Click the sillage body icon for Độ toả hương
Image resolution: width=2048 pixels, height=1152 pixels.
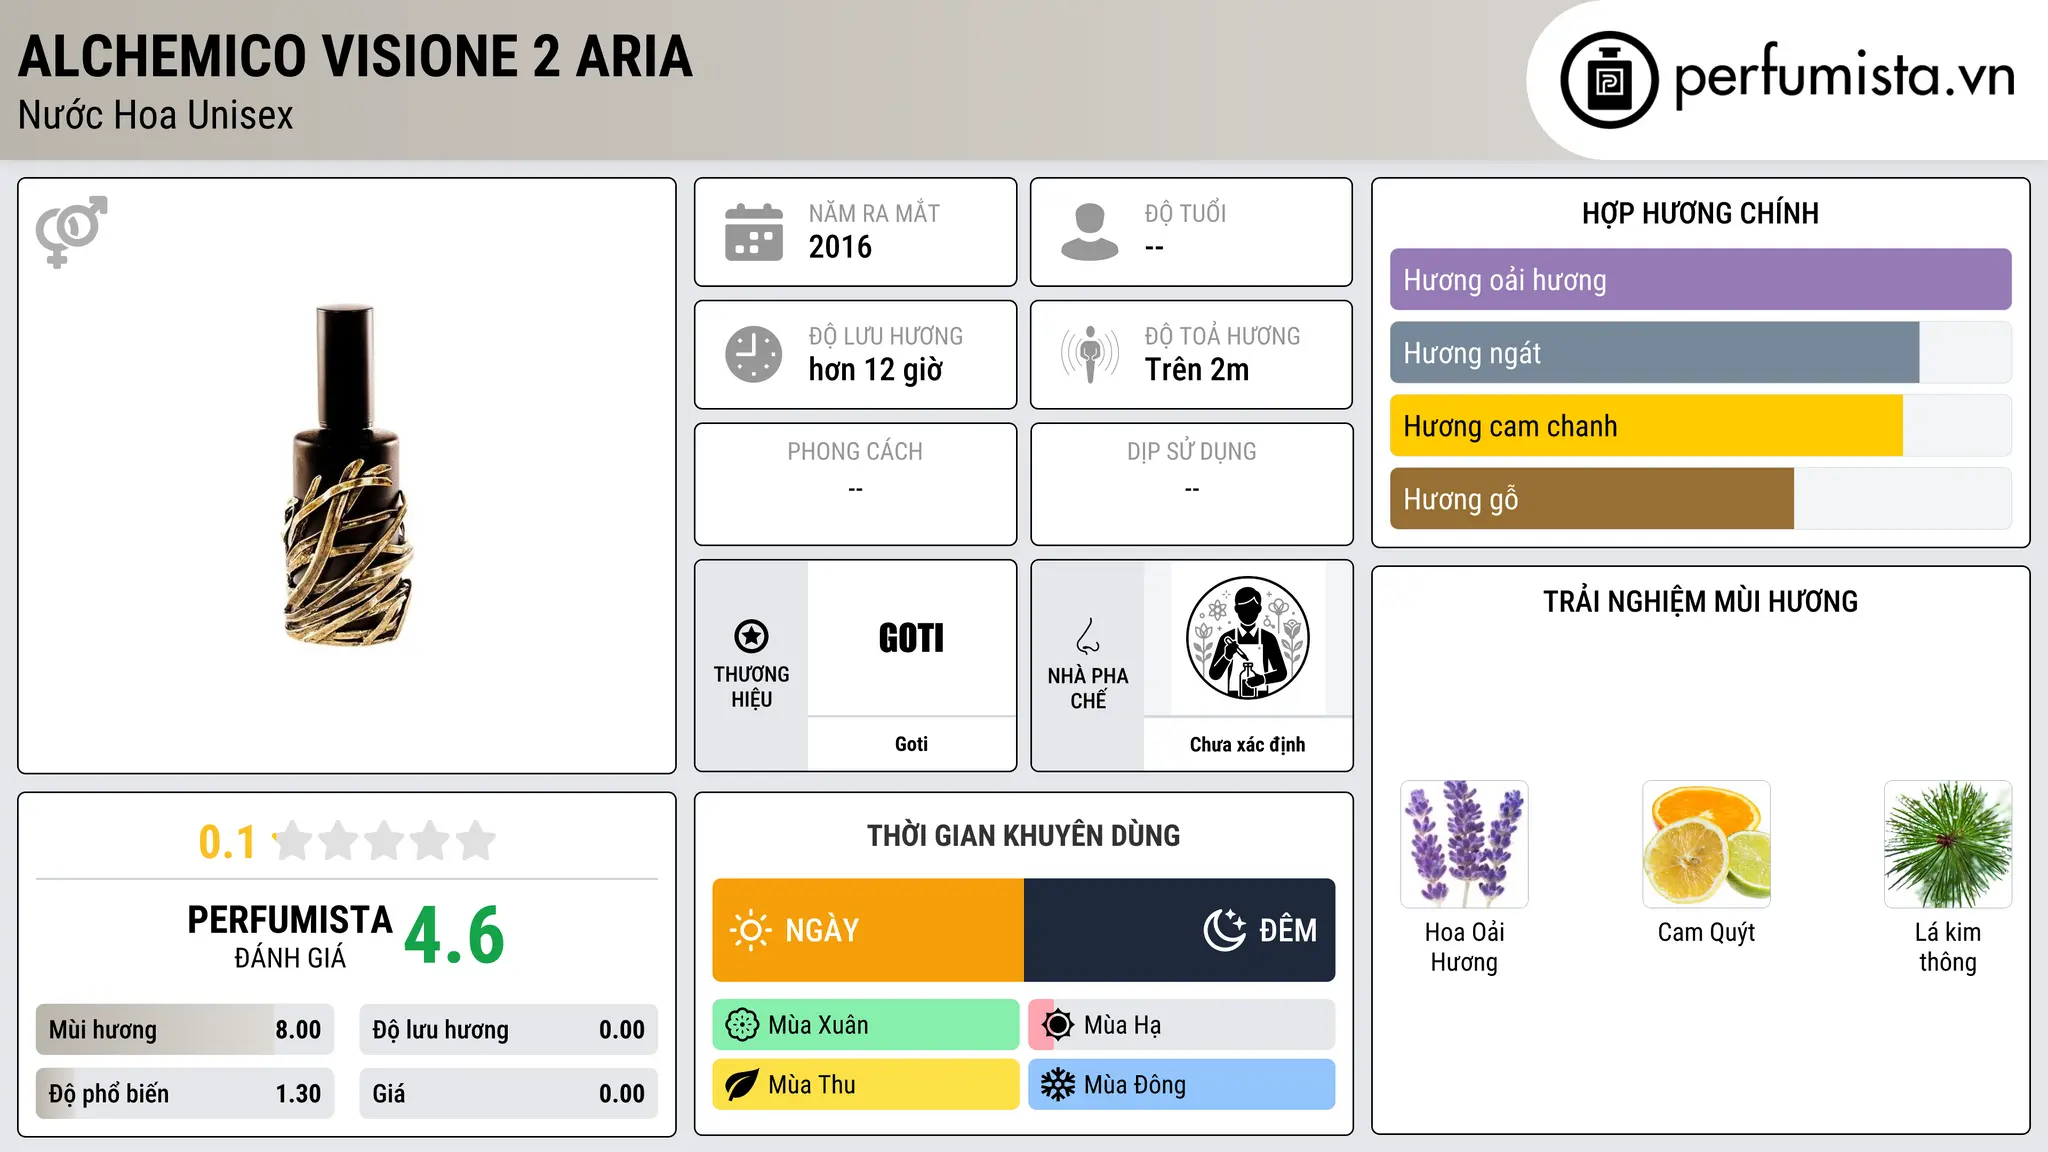1090,354
